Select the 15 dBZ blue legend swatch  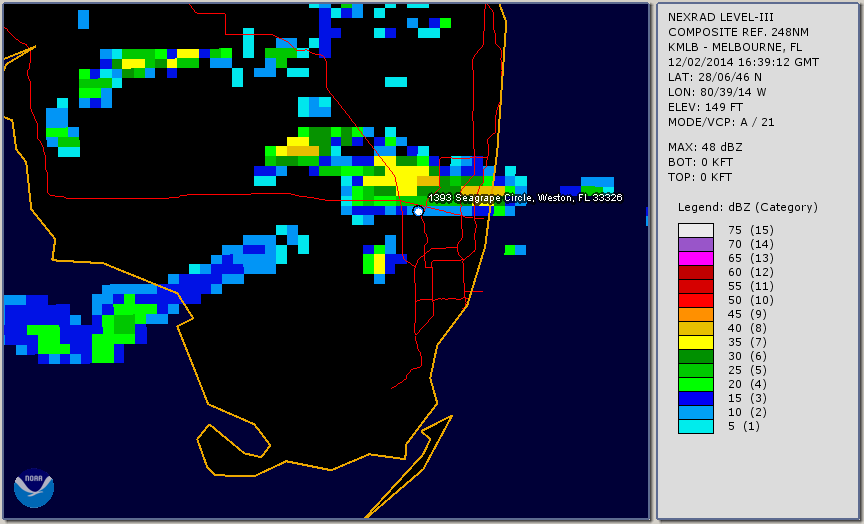(695, 398)
